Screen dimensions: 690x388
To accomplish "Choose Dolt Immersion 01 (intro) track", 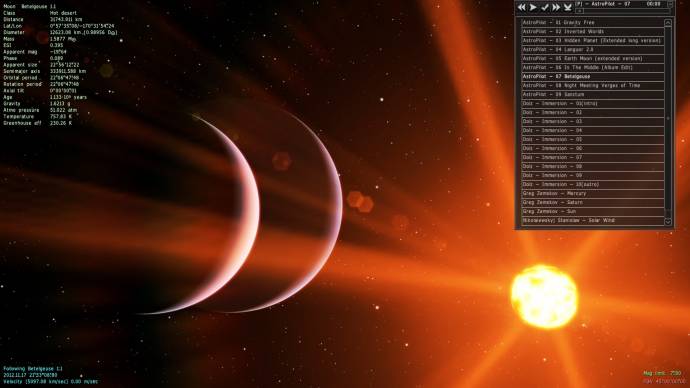I will point(592,103).
